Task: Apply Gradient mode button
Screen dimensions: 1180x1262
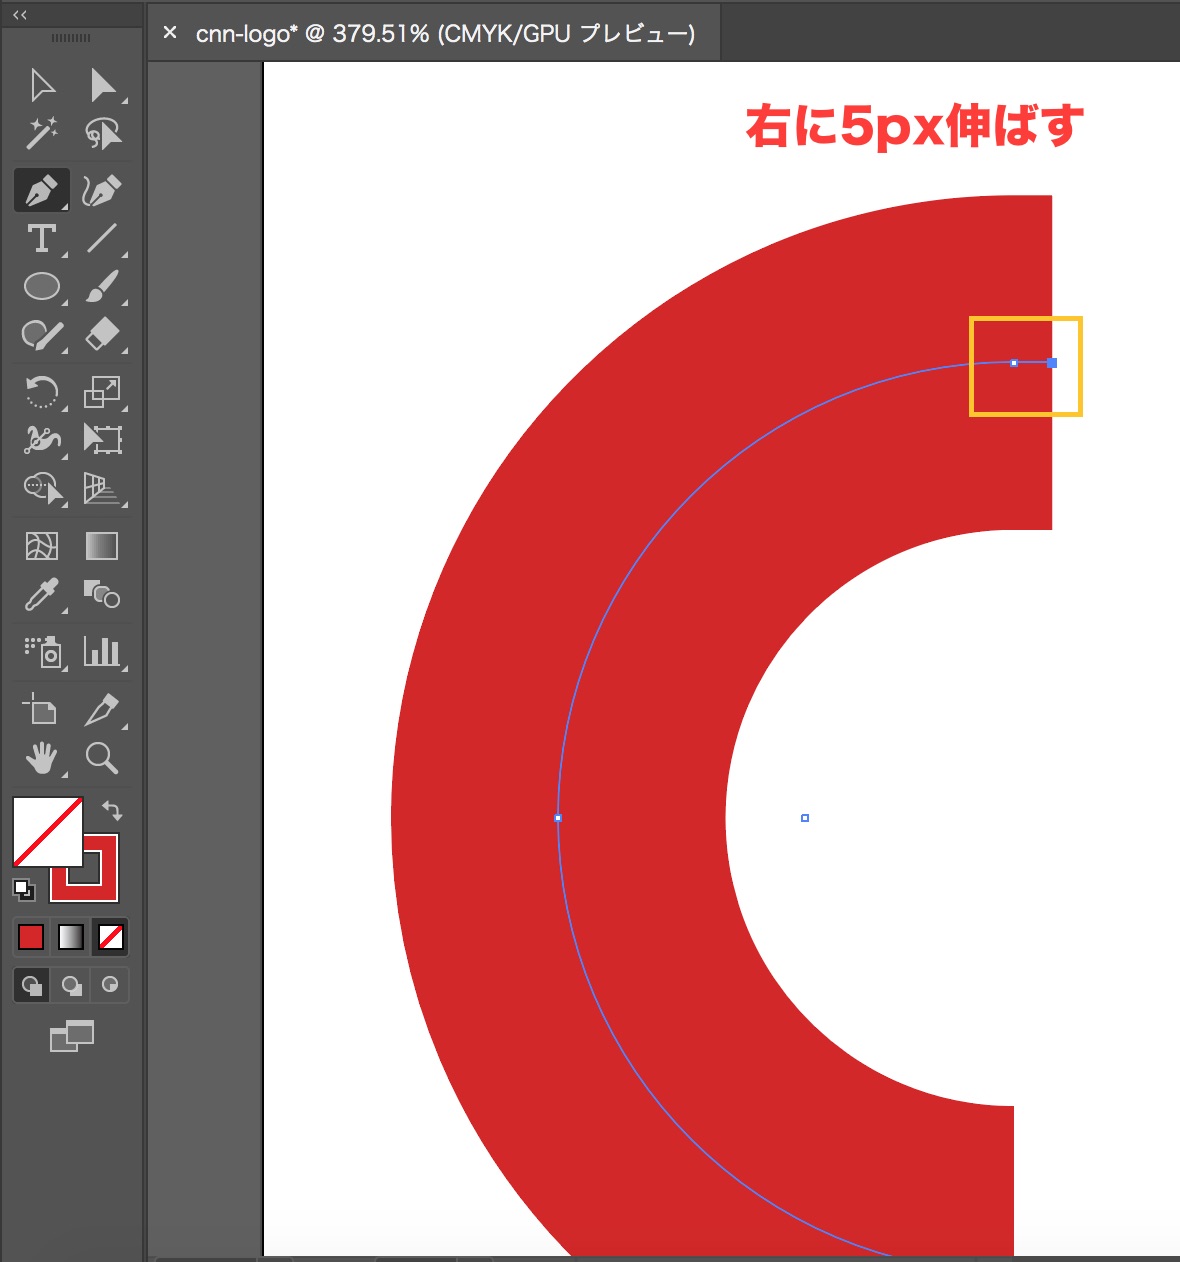Action: pos(71,937)
